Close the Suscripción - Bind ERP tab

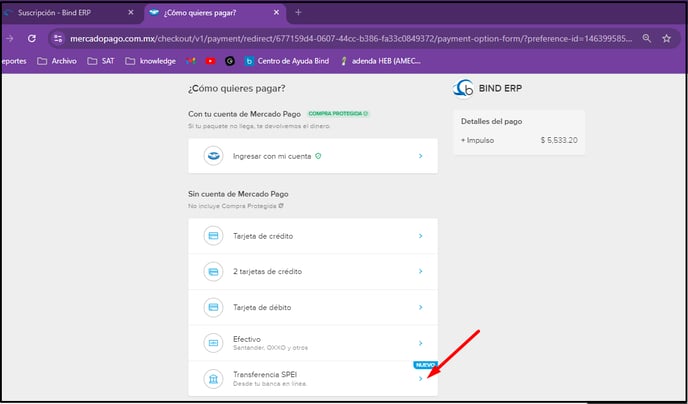point(130,13)
